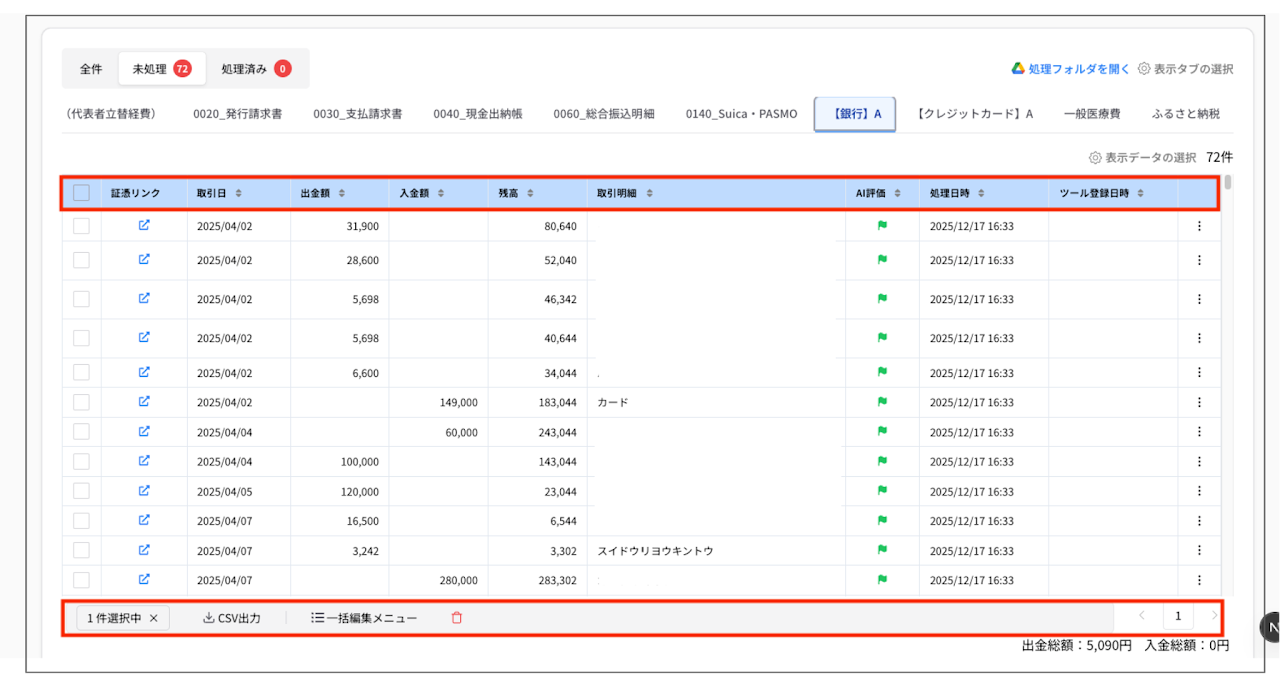The height and width of the screenshot is (694, 1280).
Task: Open 処理フォルダを開く link
Action: click(1071, 69)
